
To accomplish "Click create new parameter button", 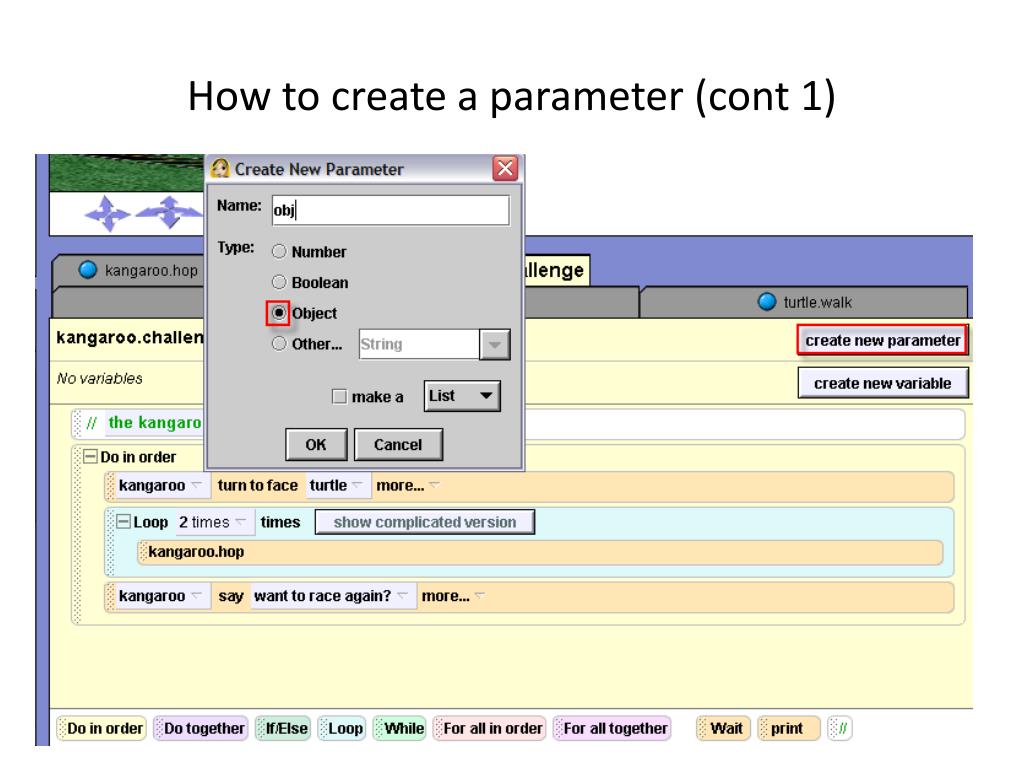I will coord(882,340).
